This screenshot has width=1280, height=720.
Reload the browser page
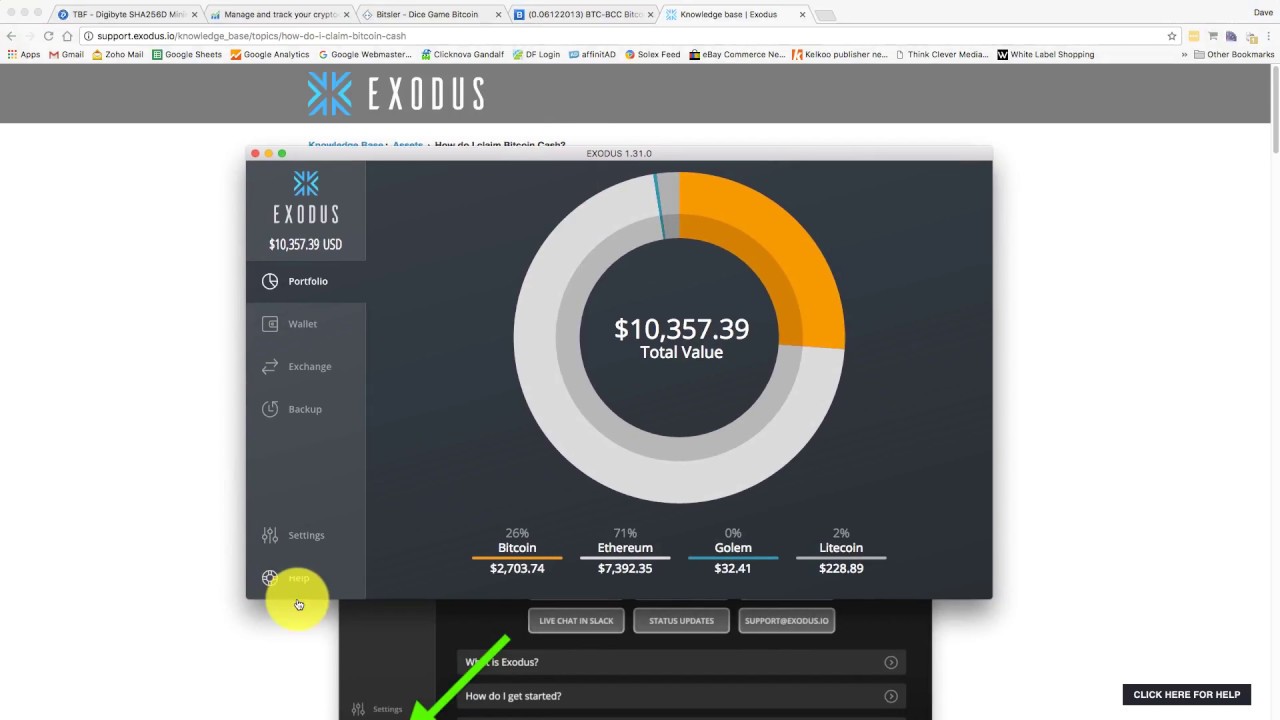[48, 36]
